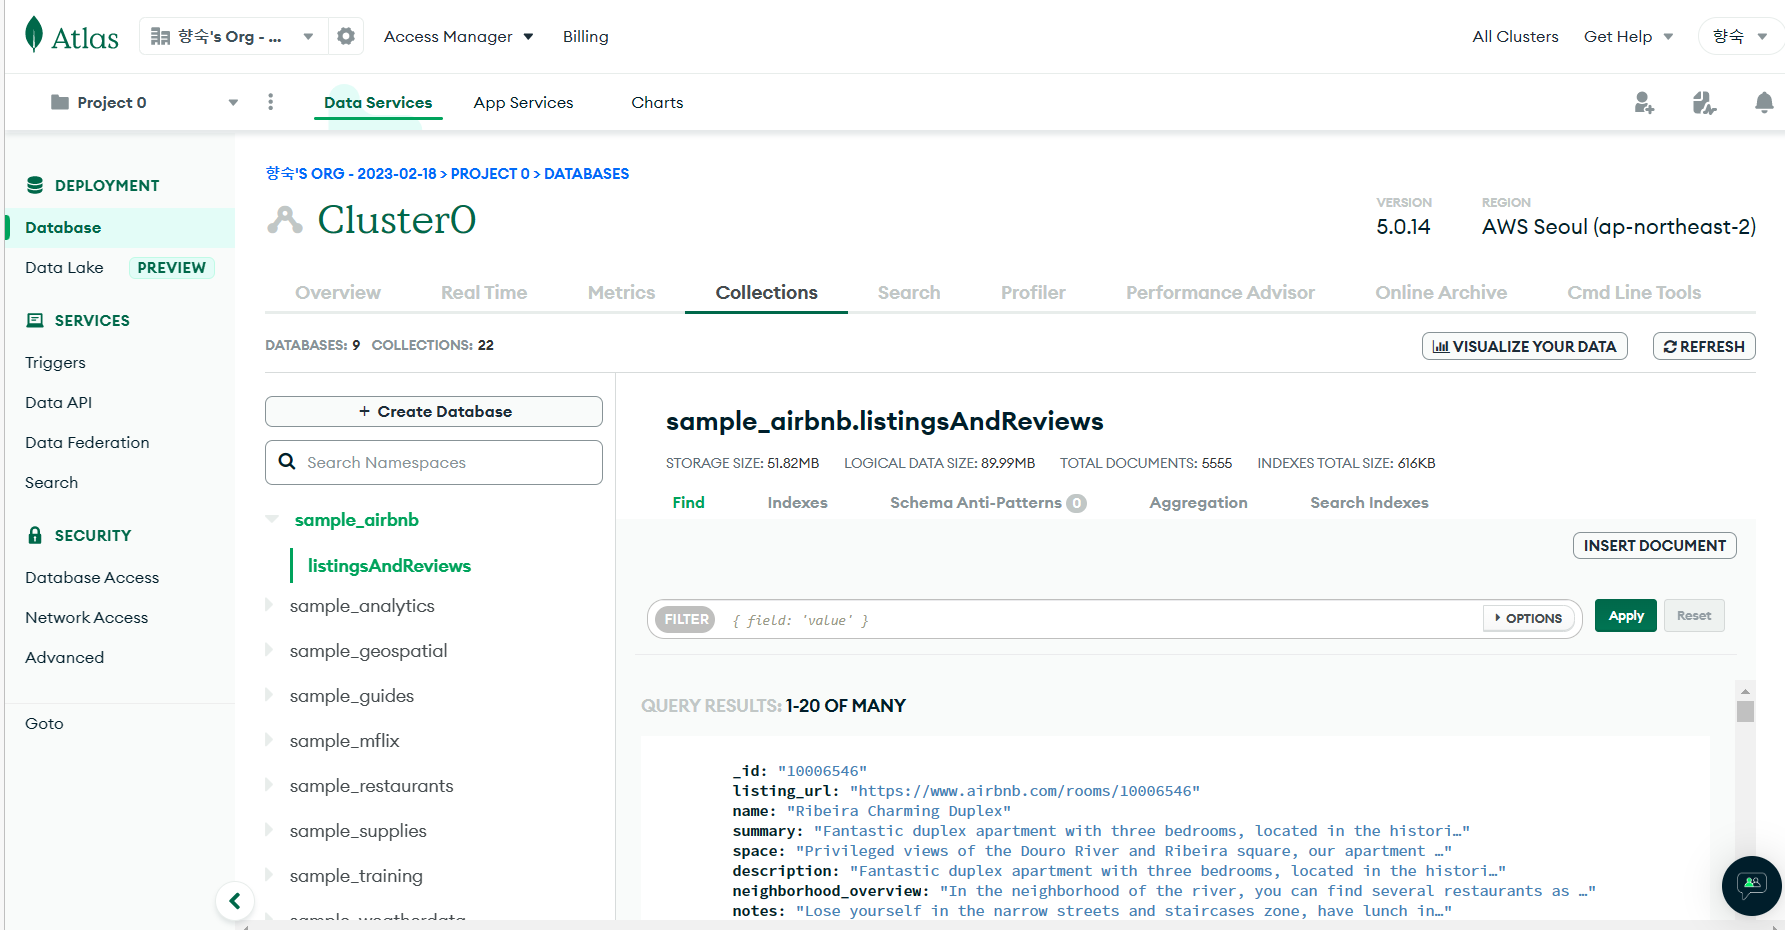Apply the query filter

(1626, 616)
